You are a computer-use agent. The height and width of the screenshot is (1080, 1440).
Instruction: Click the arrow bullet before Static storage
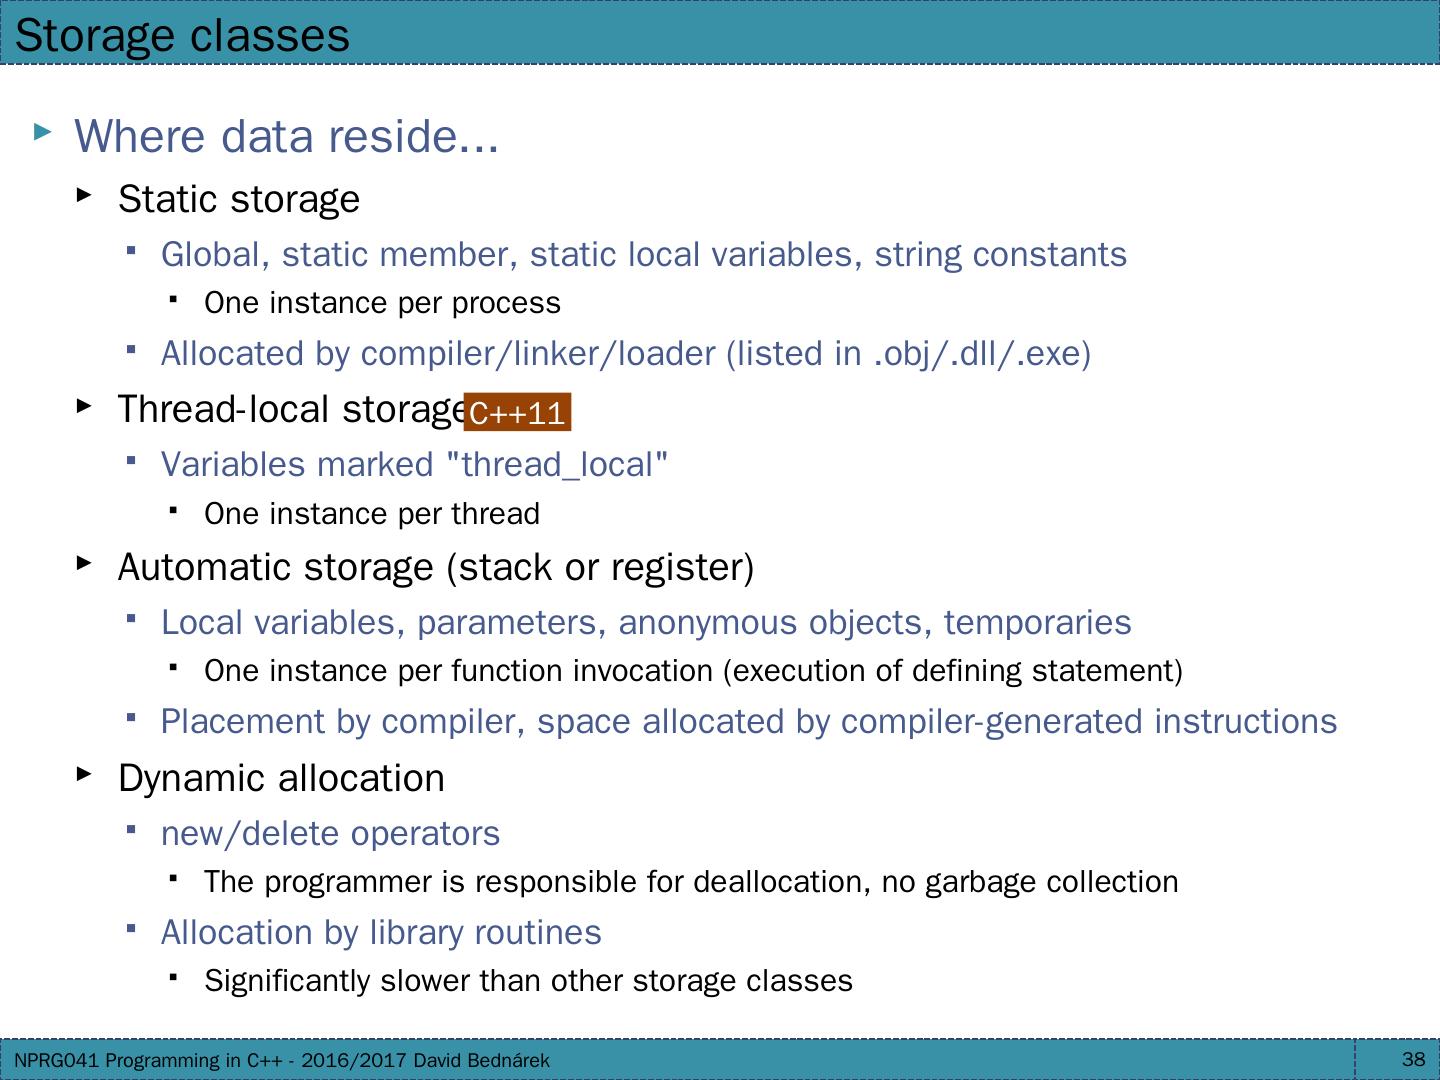[x=85, y=194]
